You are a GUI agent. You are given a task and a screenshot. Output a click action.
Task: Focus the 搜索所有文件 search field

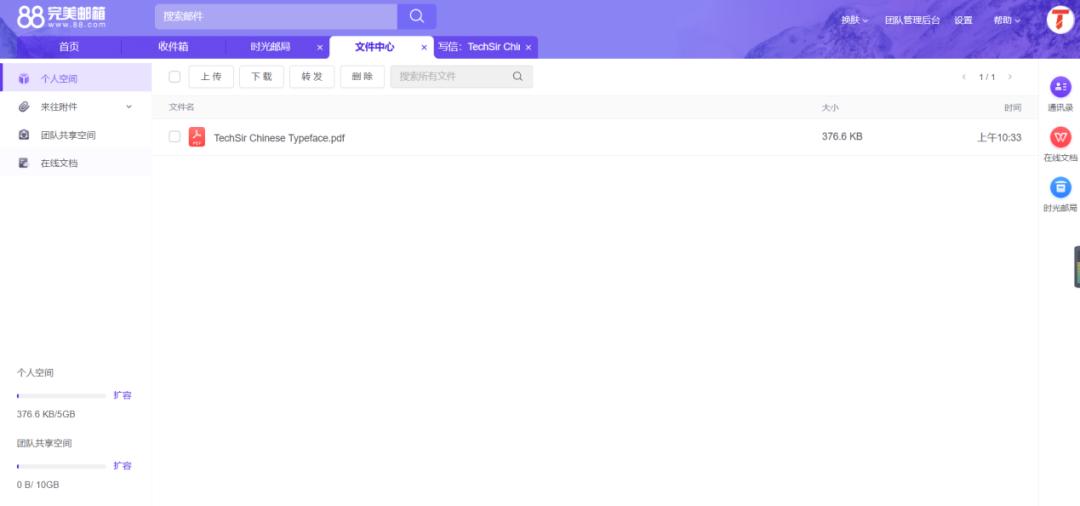coord(461,76)
